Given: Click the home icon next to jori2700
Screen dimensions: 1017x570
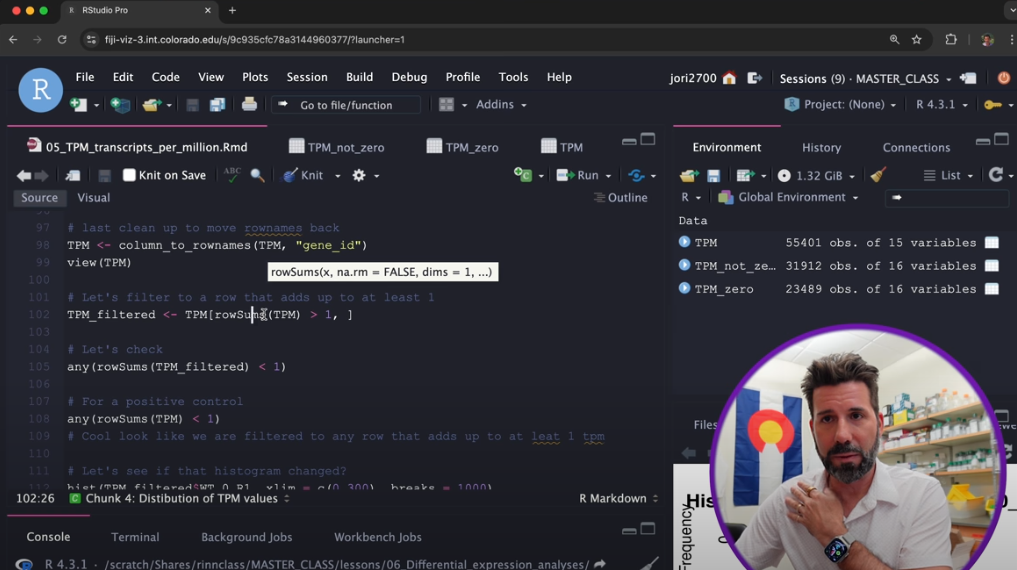Looking at the screenshot, I should tap(730, 78).
